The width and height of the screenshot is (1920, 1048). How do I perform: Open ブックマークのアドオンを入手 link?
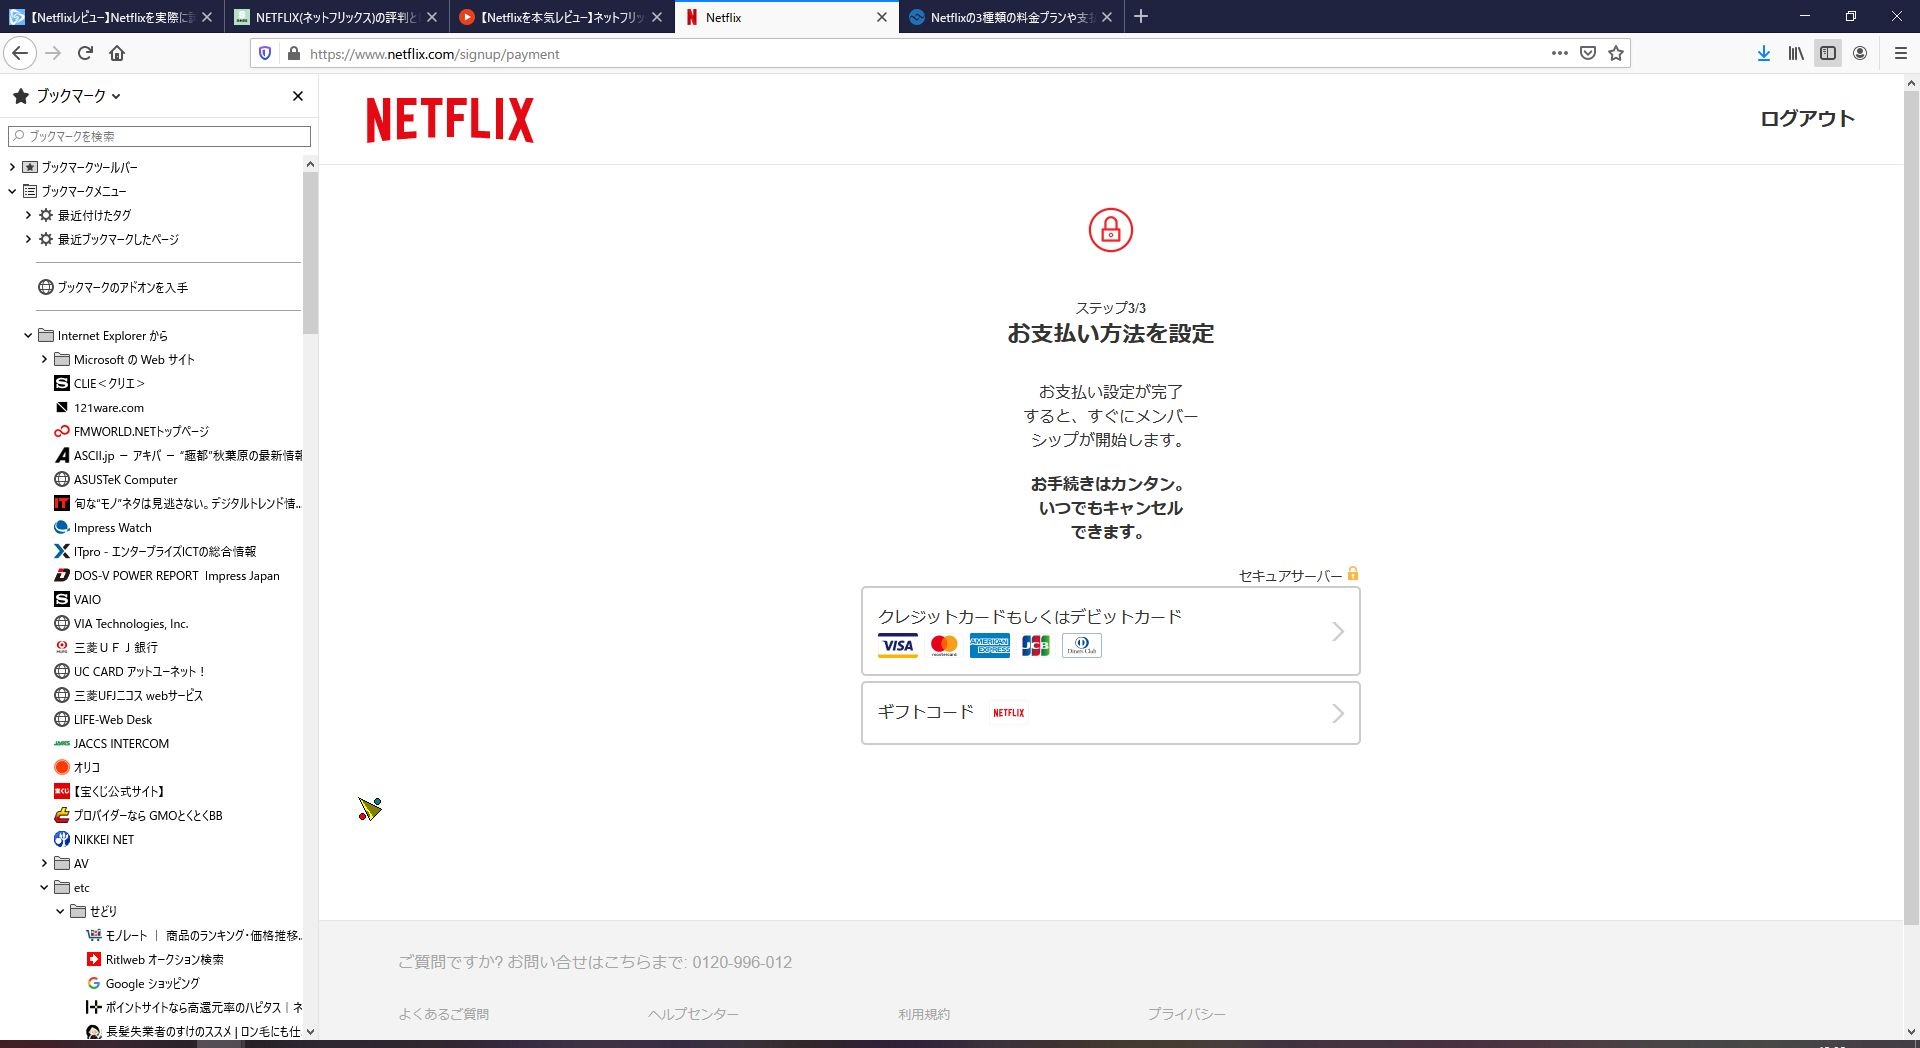(113, 287)
